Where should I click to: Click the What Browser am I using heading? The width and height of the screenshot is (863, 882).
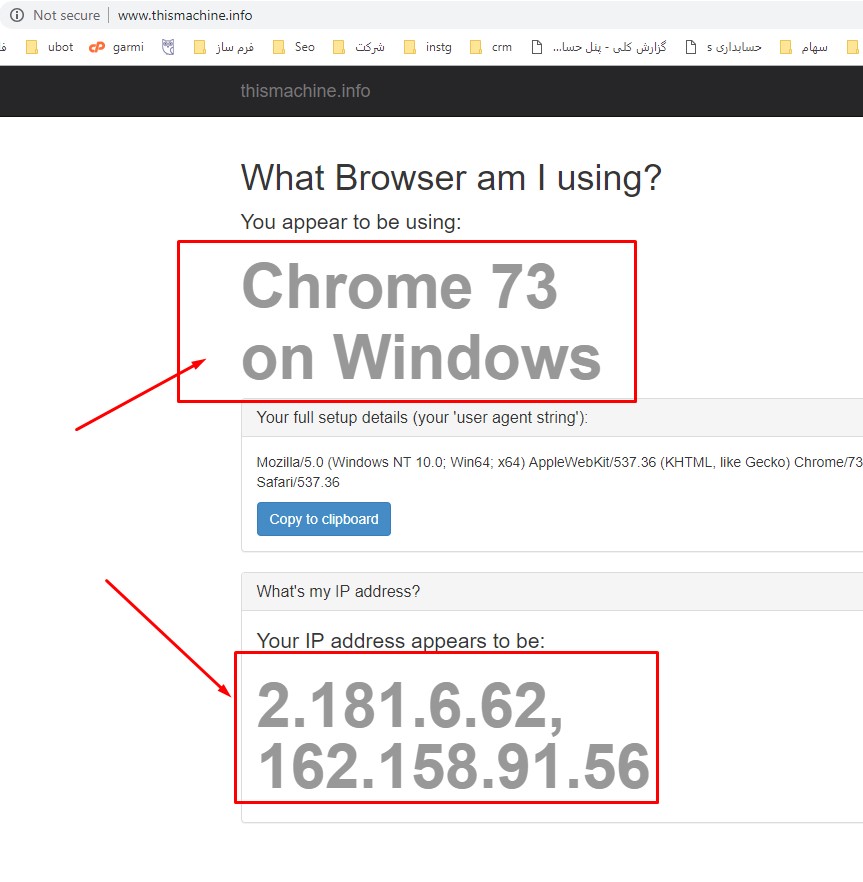tap(451, 178)
